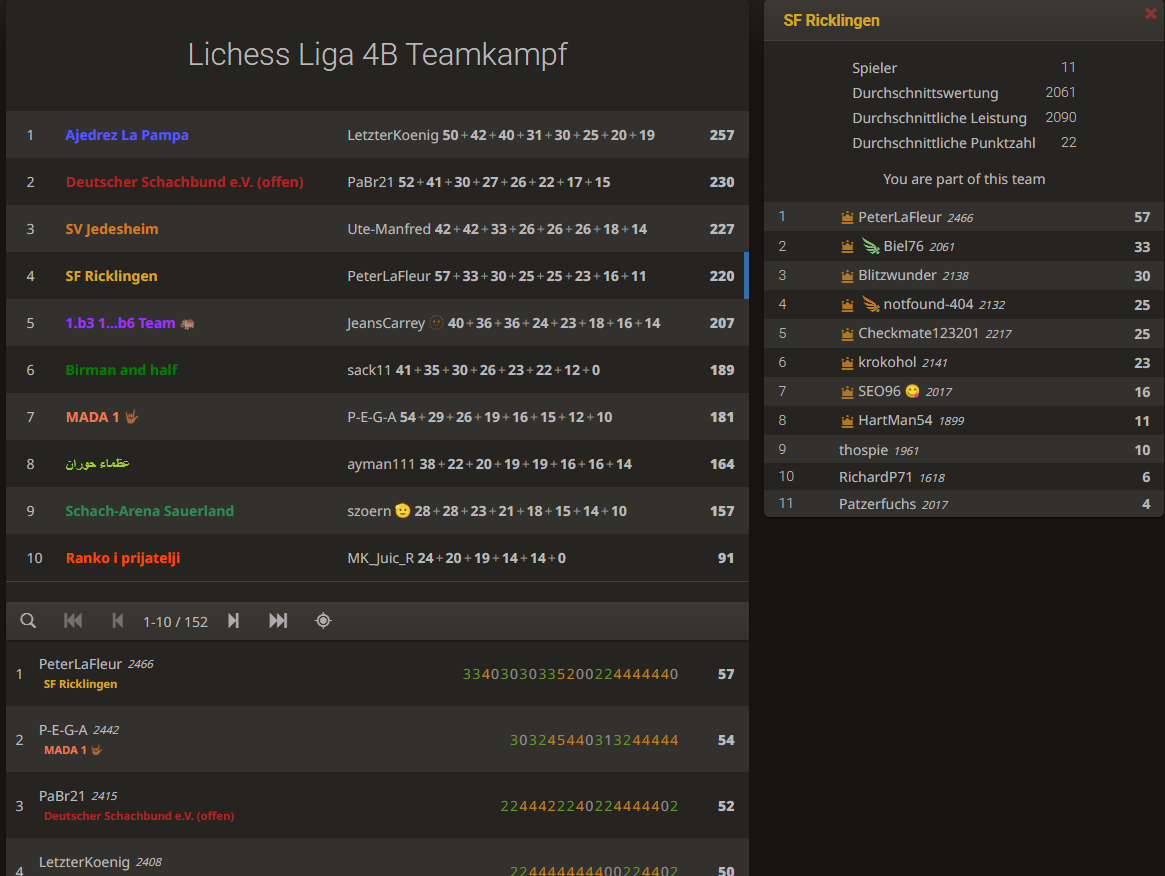The image size is (1165, 876).
Task: Open the Deutscher Schachbund e.V. team page
Action: (185, 181)
